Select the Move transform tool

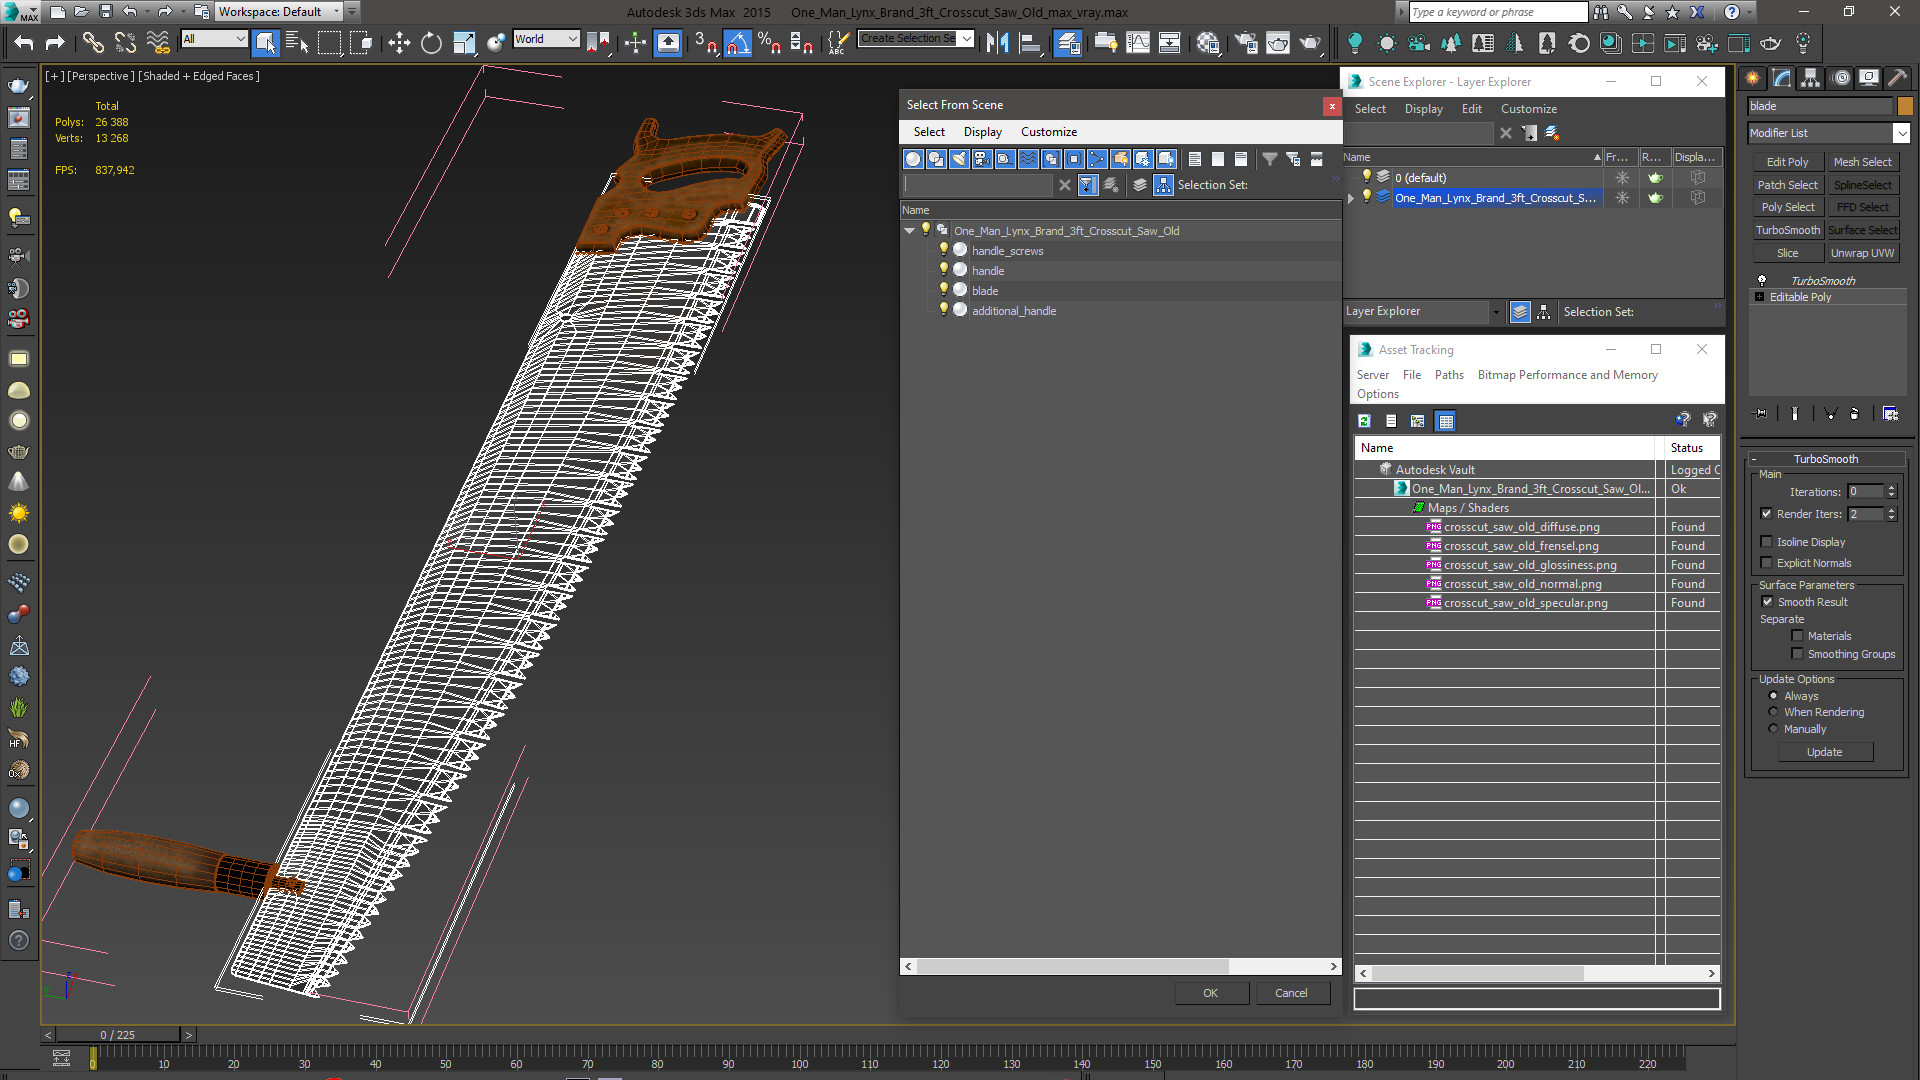[x=399, y=42]
